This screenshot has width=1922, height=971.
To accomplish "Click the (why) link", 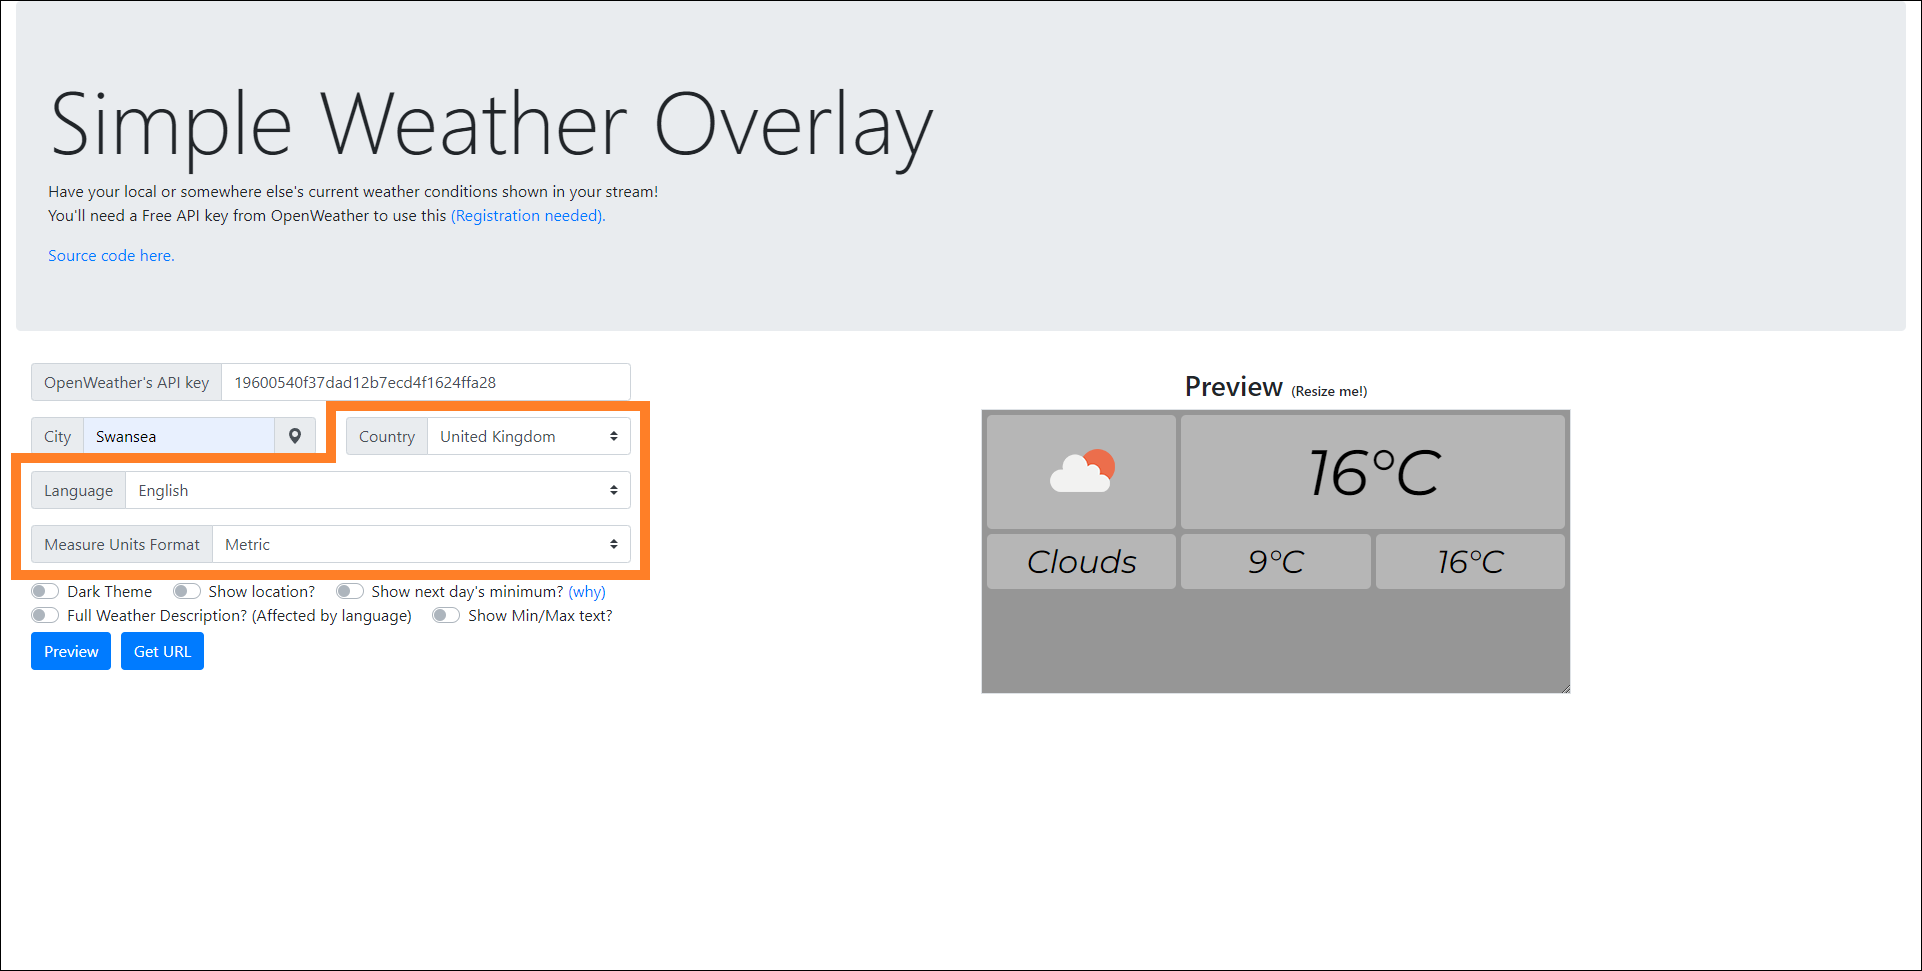I will click(587, 591).
